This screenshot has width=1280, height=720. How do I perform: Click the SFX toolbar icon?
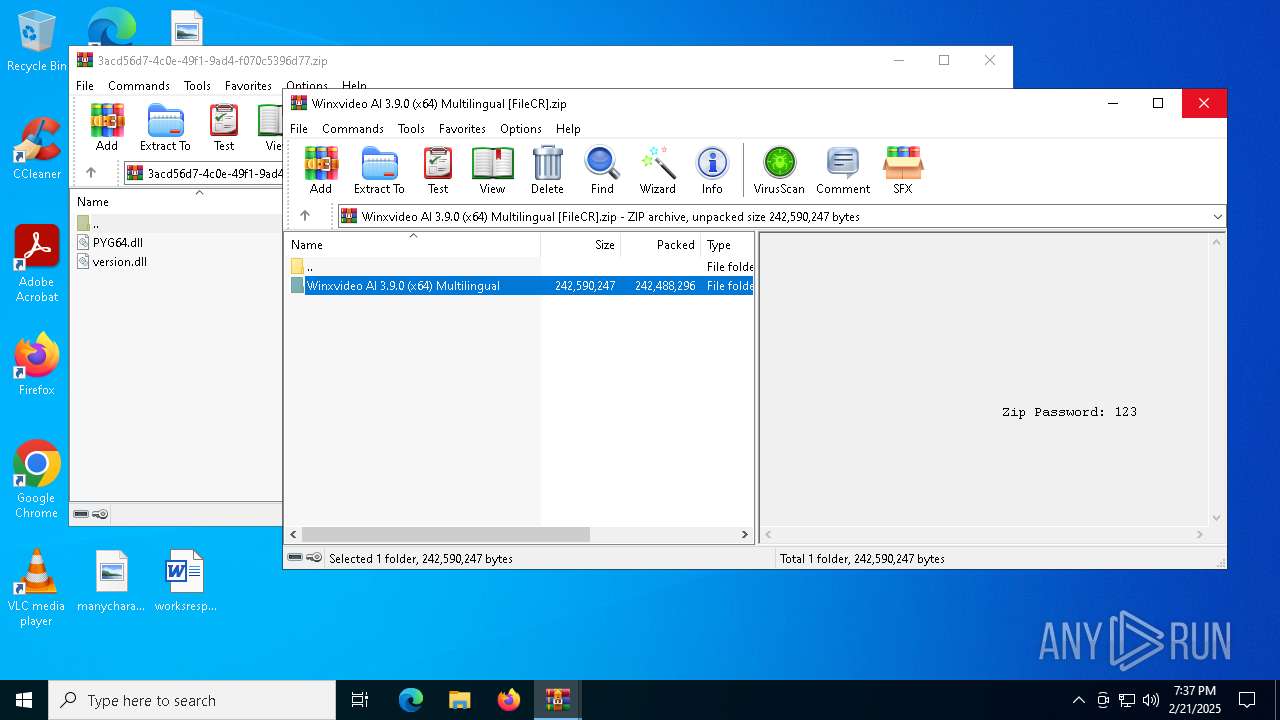click(903, 170)
